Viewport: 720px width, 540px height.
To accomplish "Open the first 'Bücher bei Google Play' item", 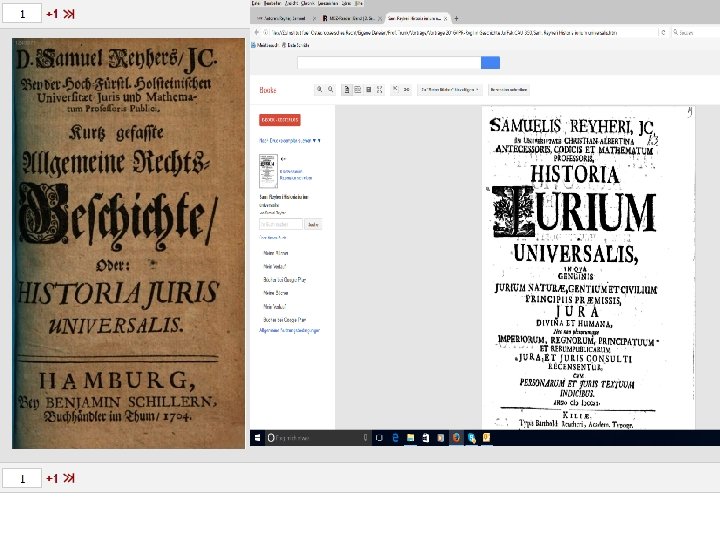I will pos(284,280).
